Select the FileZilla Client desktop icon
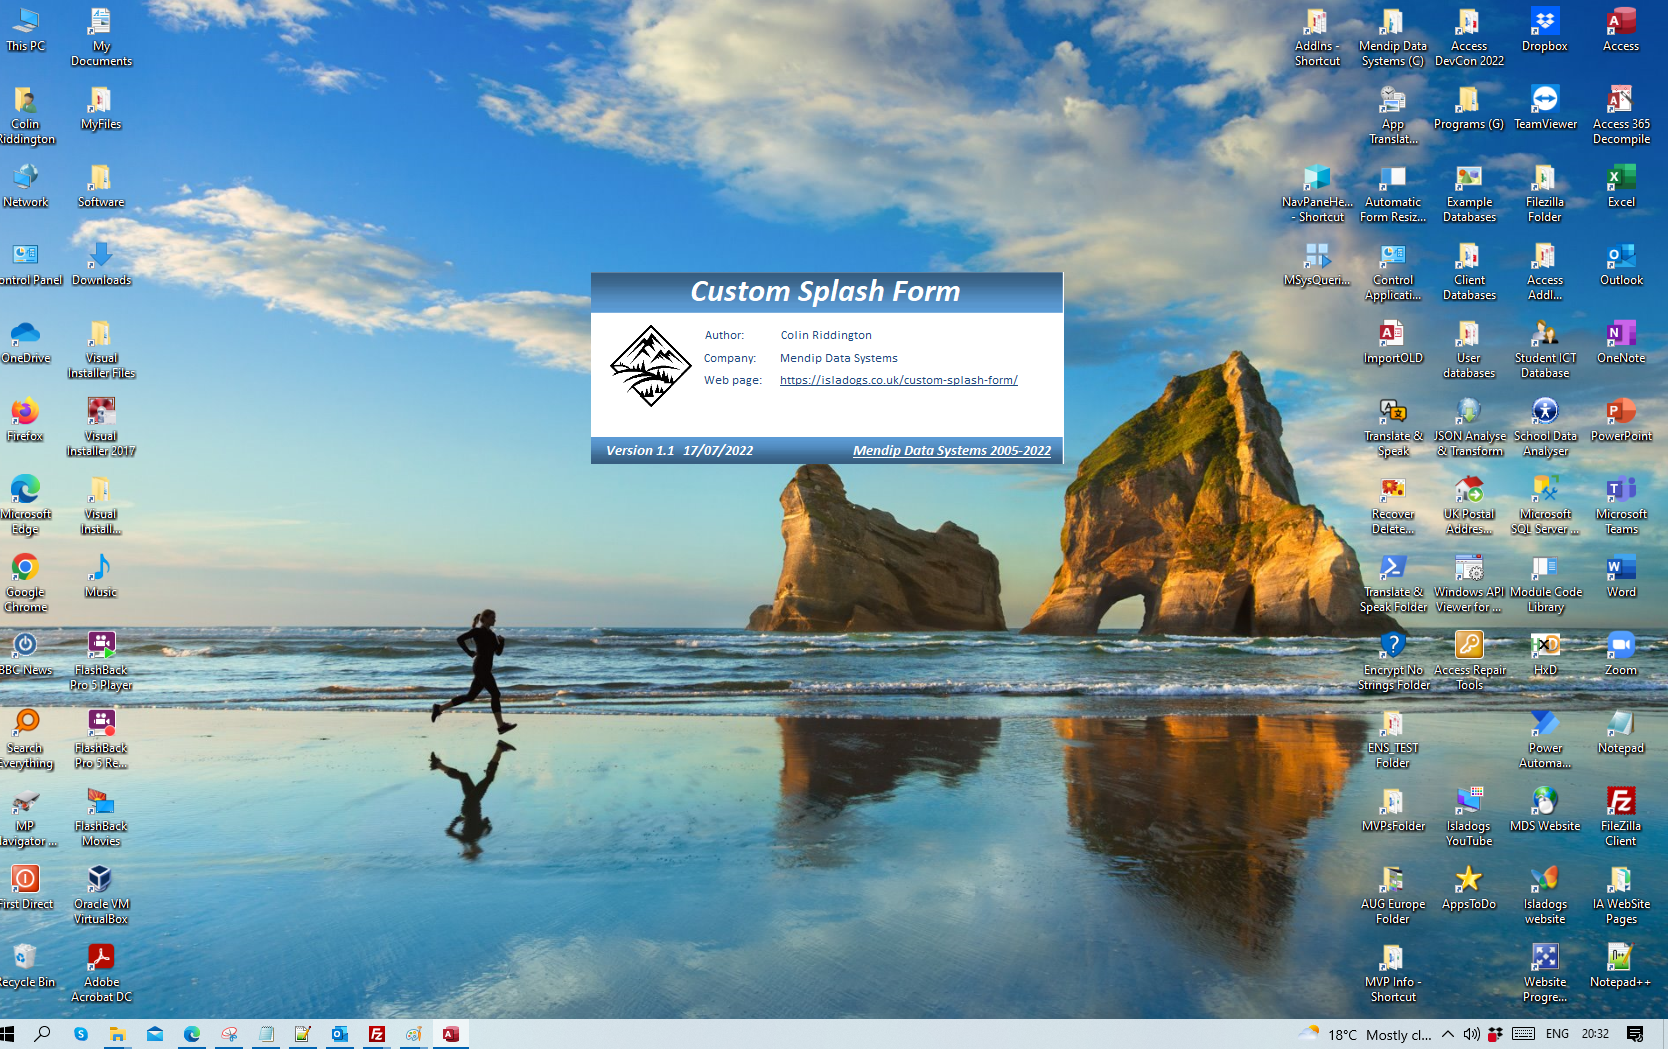 (1621, 817)
